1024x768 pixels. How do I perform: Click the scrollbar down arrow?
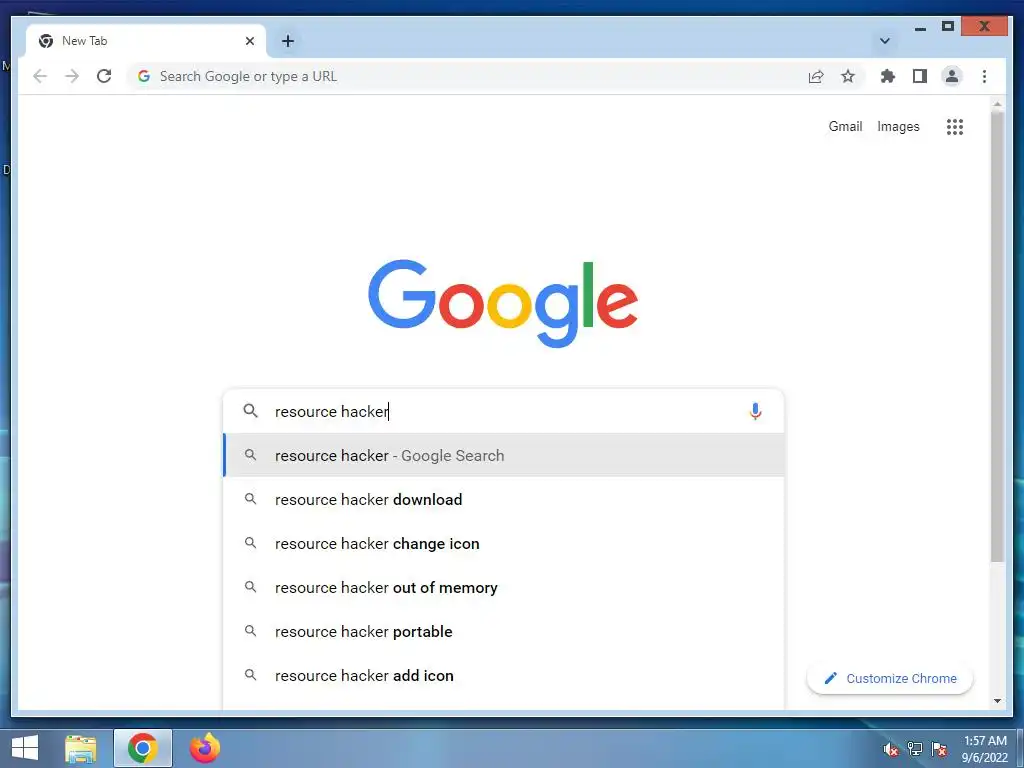(x=997, y=701)
